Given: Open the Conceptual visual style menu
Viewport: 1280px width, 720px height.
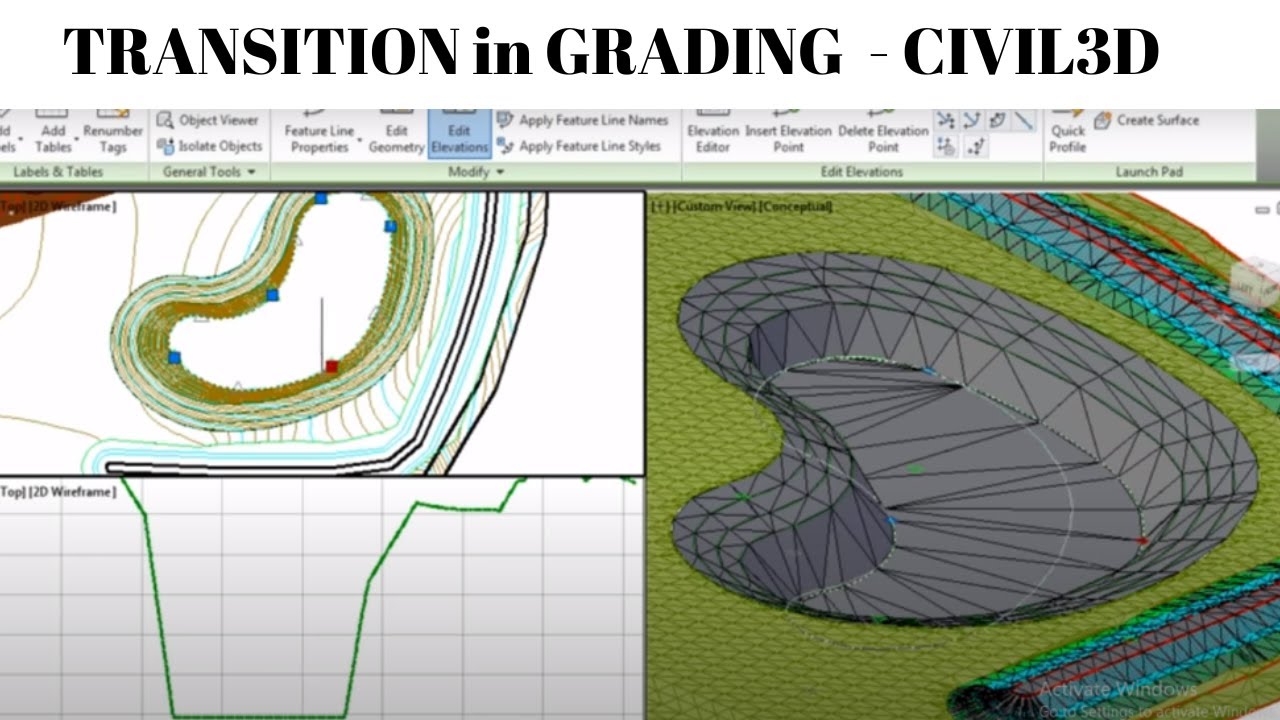Looking at the screenshot, I should tap(794, 207).
